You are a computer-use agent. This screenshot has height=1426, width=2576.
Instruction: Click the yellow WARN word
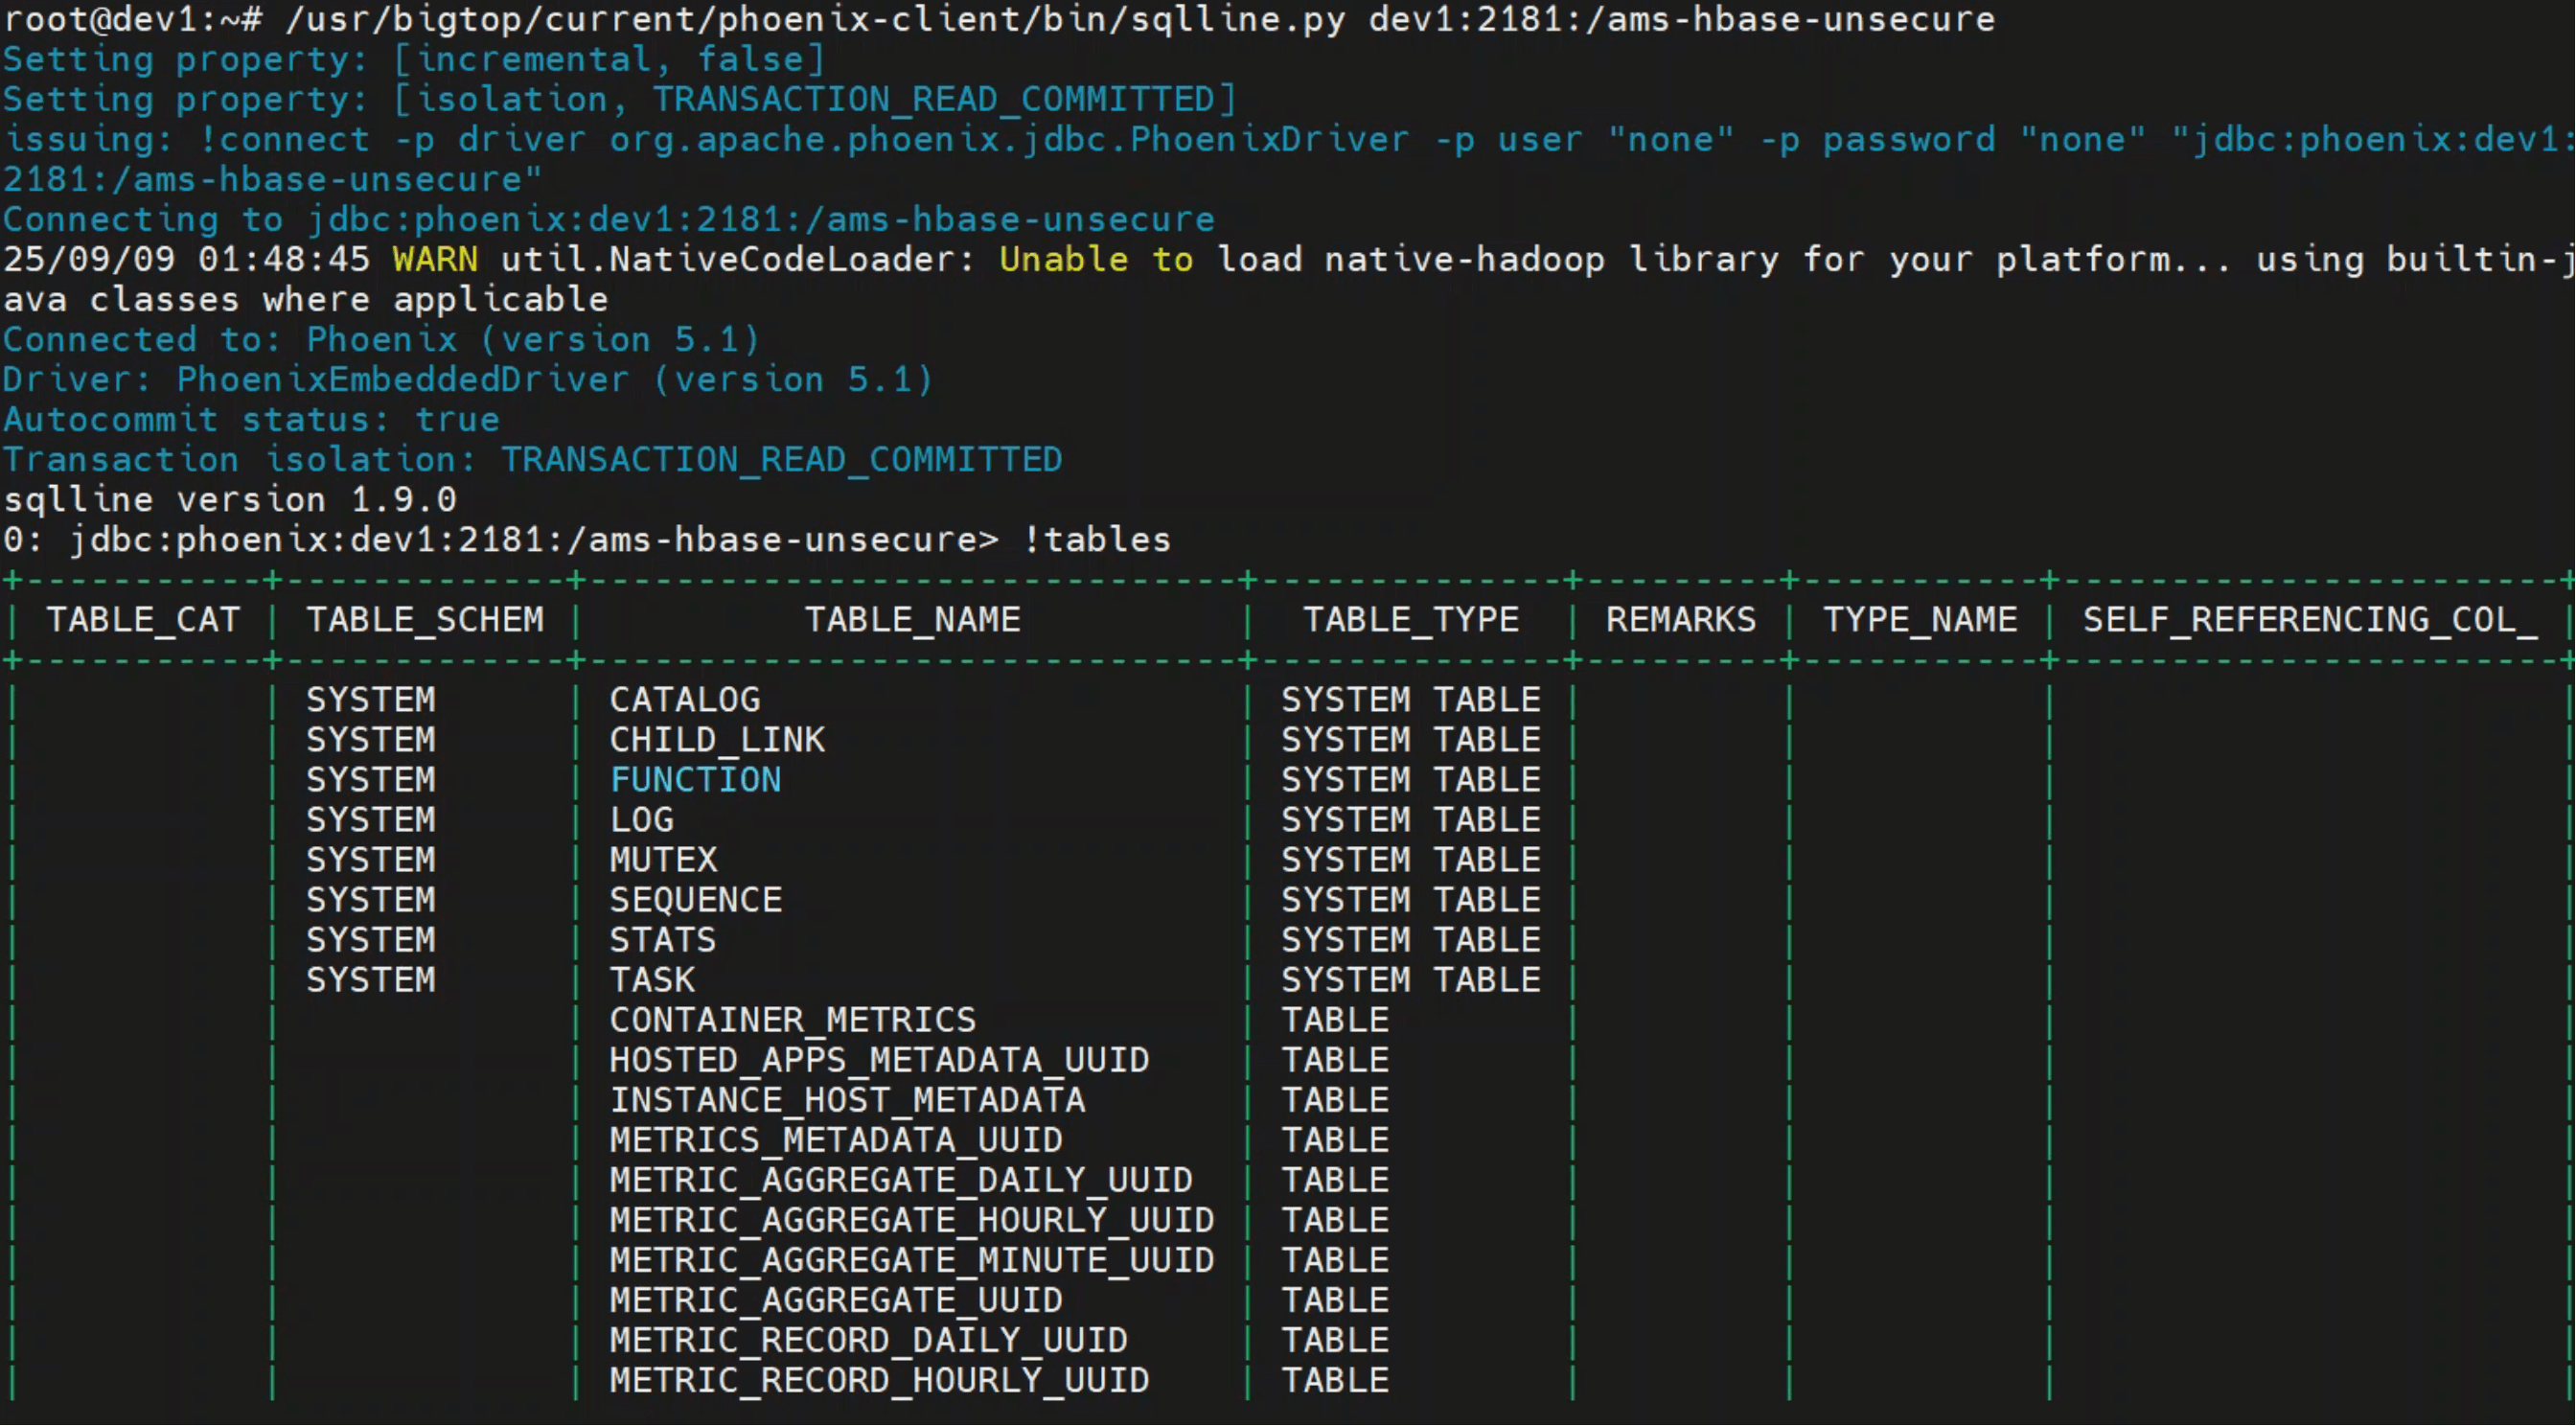[x=435, y=260]
